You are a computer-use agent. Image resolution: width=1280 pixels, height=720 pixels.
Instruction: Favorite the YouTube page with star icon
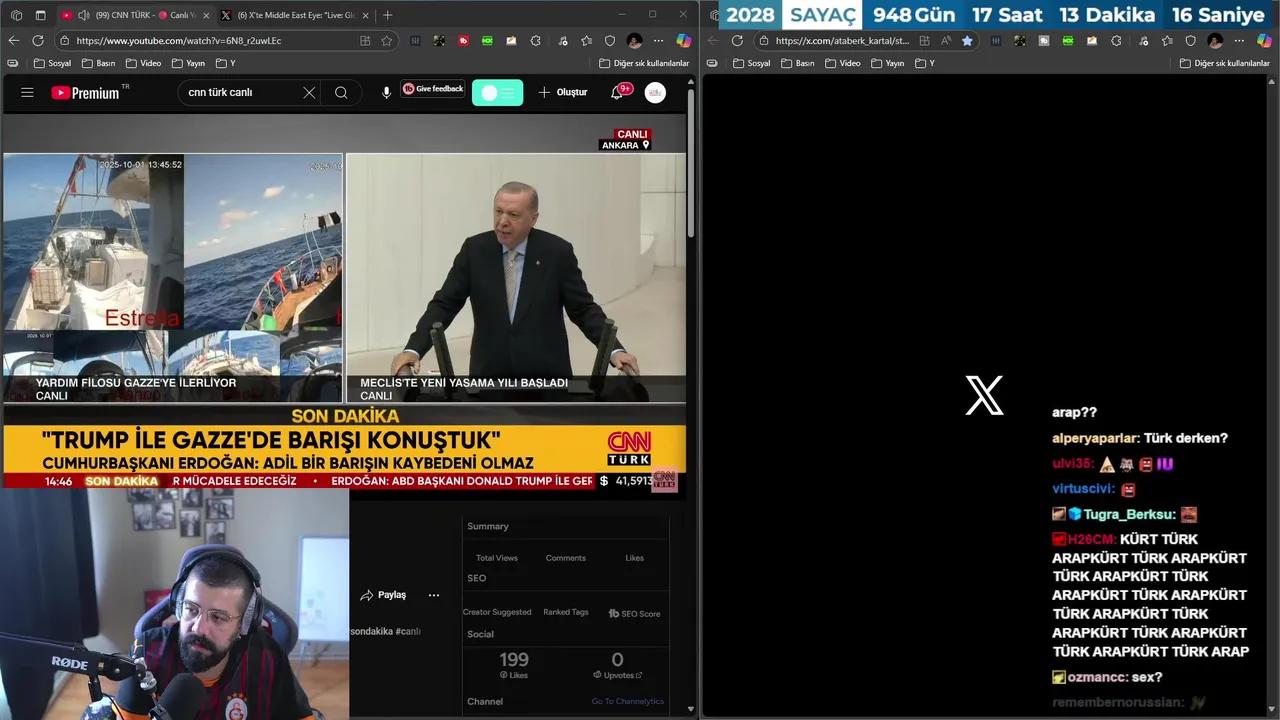pos(386,41)
